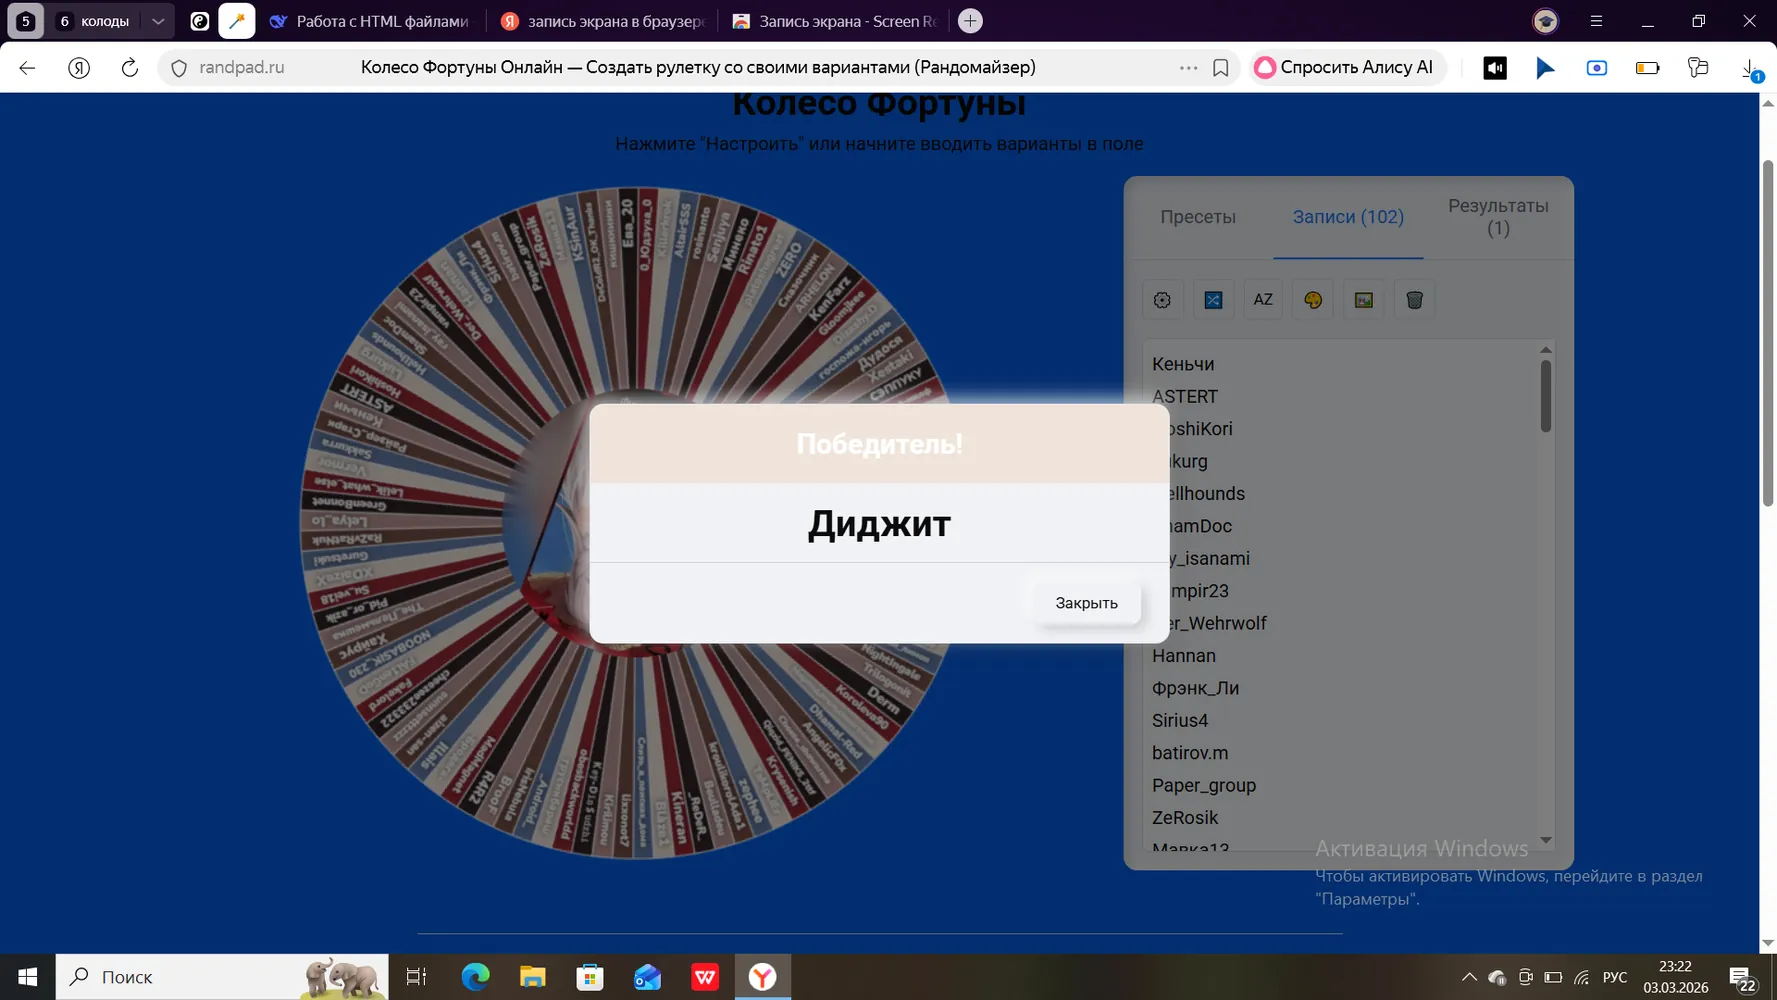1777x1000 pixels.
Task: Click the randpad.ru address field
Action: [x=241, y=68]
